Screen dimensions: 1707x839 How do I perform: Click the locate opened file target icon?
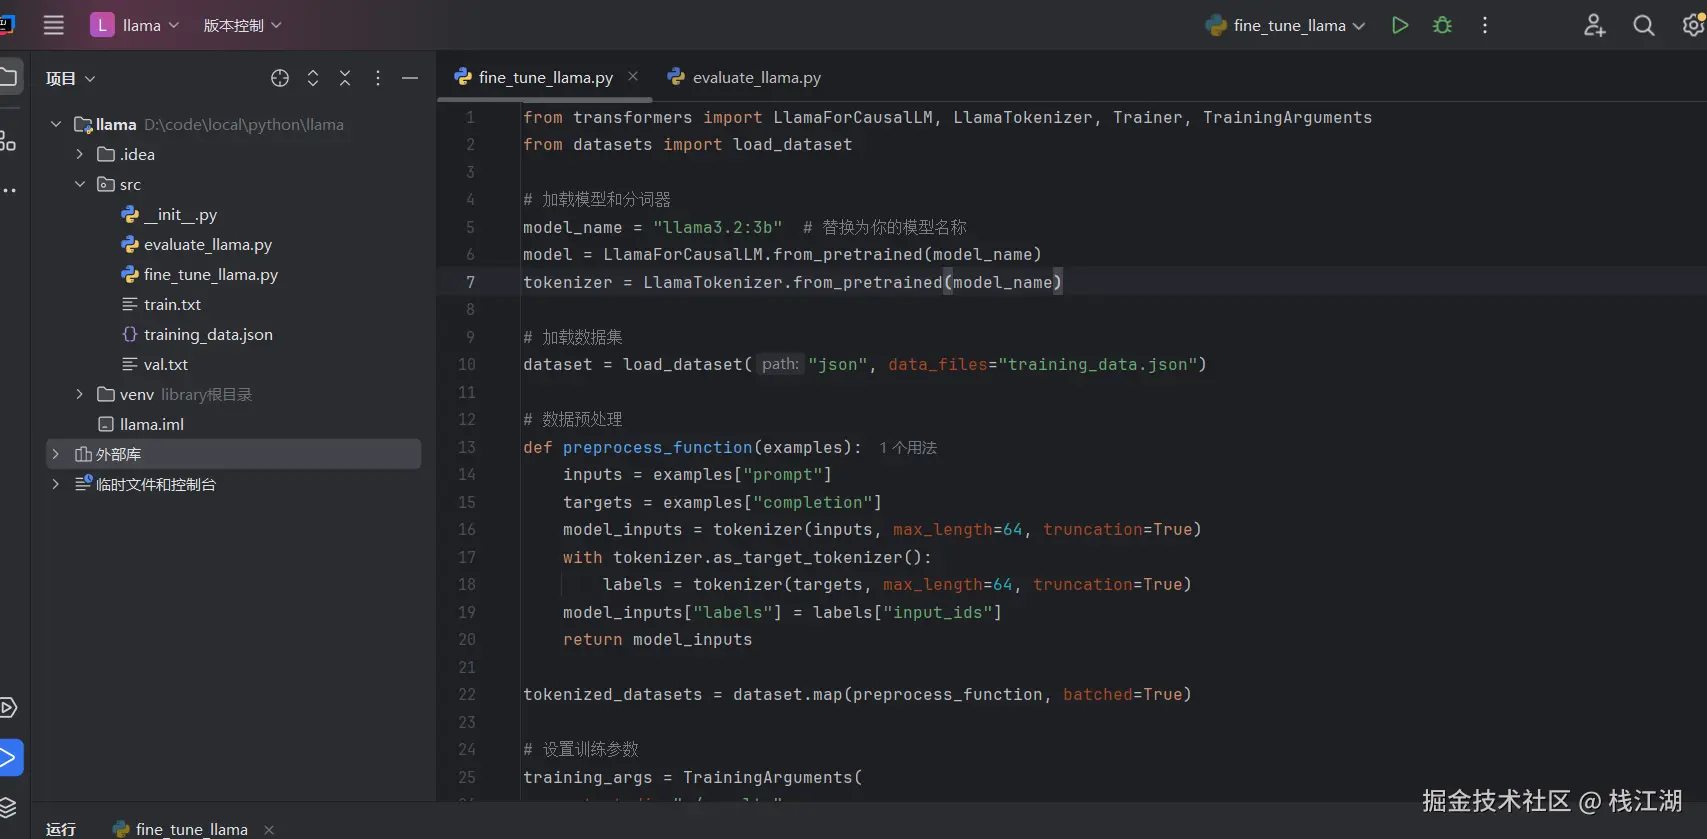[x=280, y=78]
